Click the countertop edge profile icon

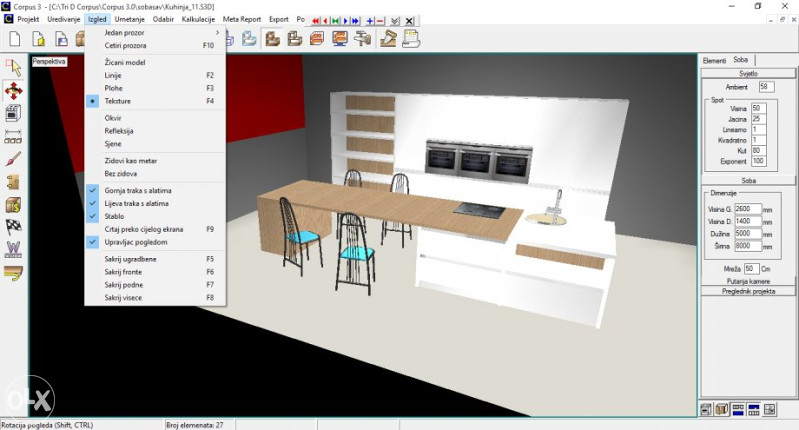coord(13,273)
